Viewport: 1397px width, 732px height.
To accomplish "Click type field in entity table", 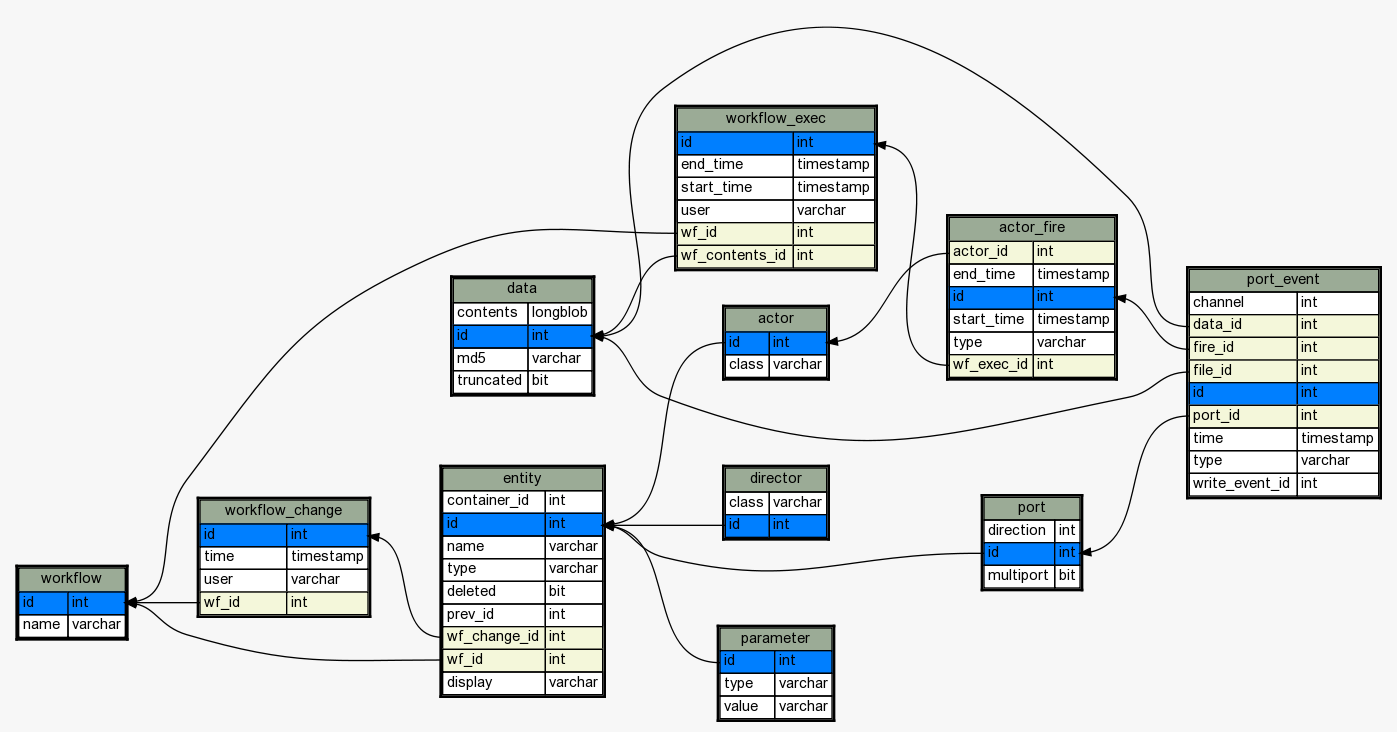I will (x=522, y=569).
